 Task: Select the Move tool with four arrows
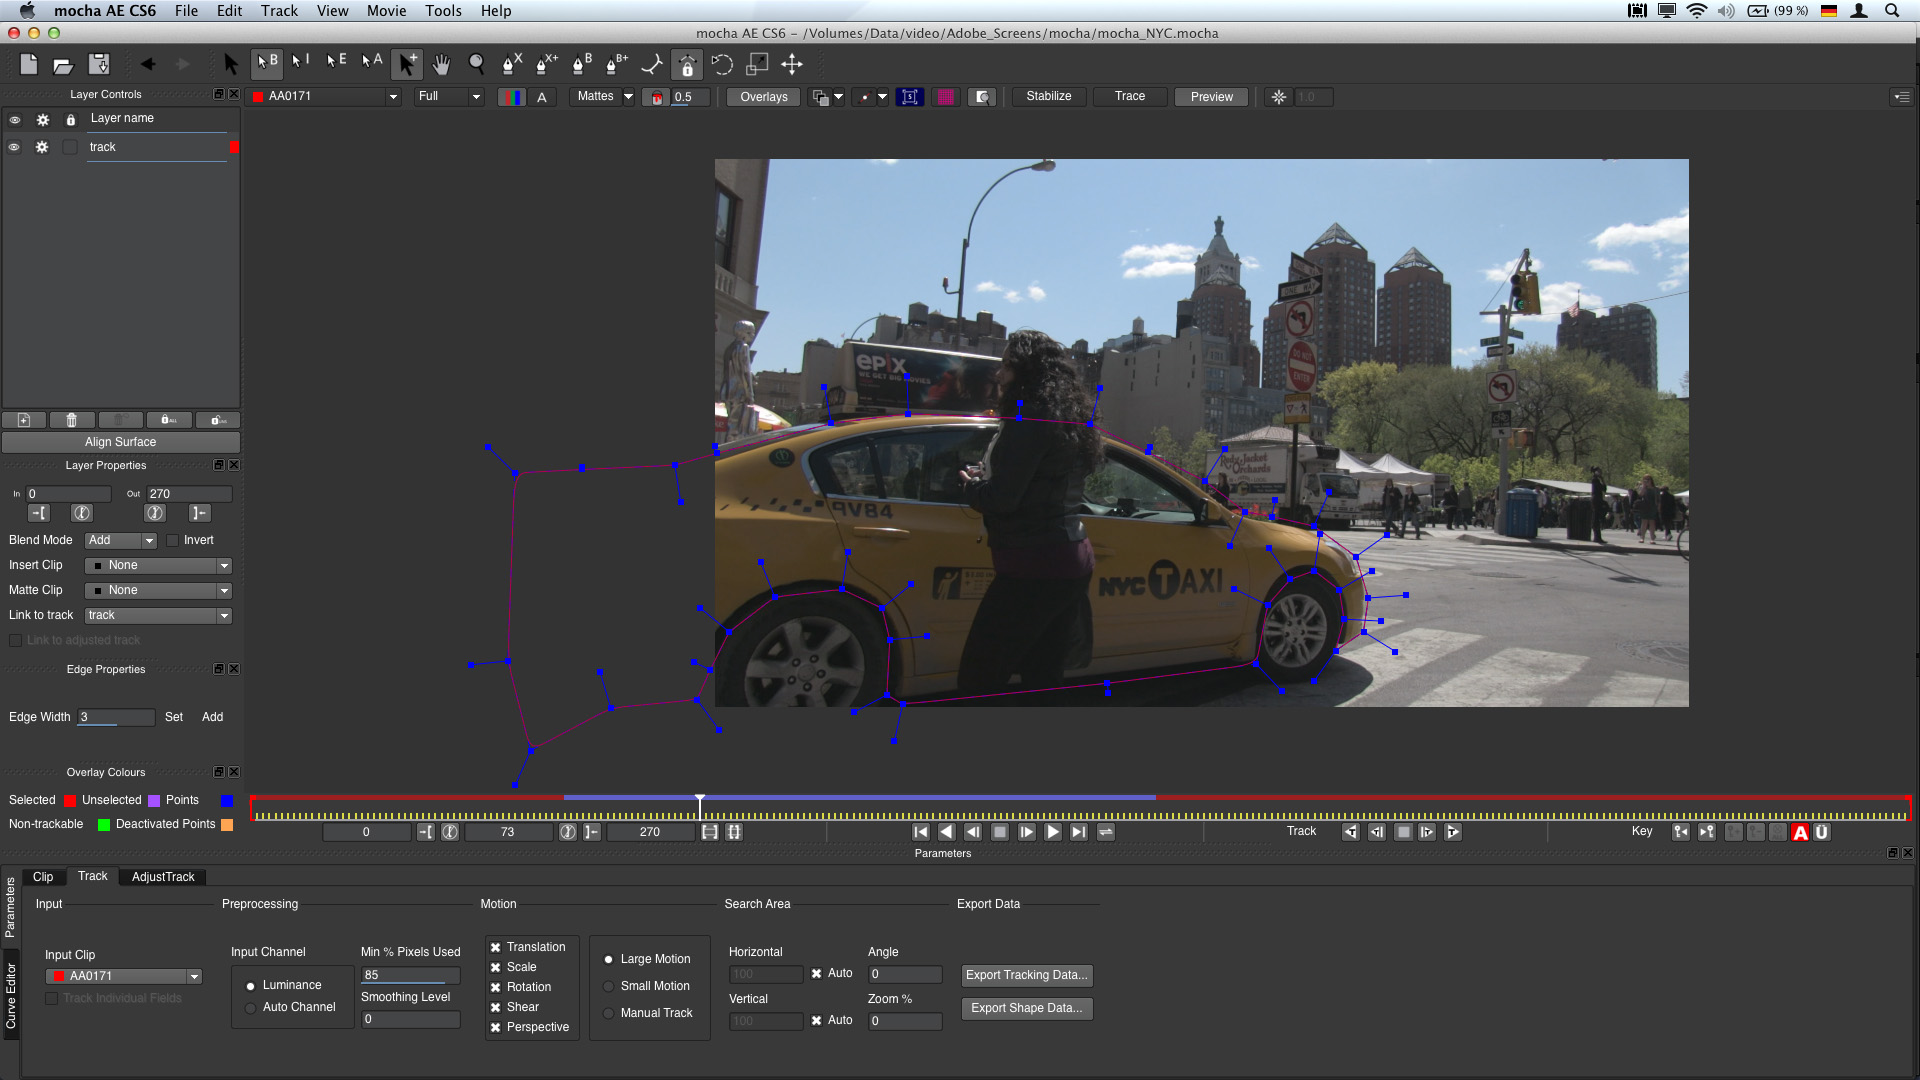(x=792, y=65)
